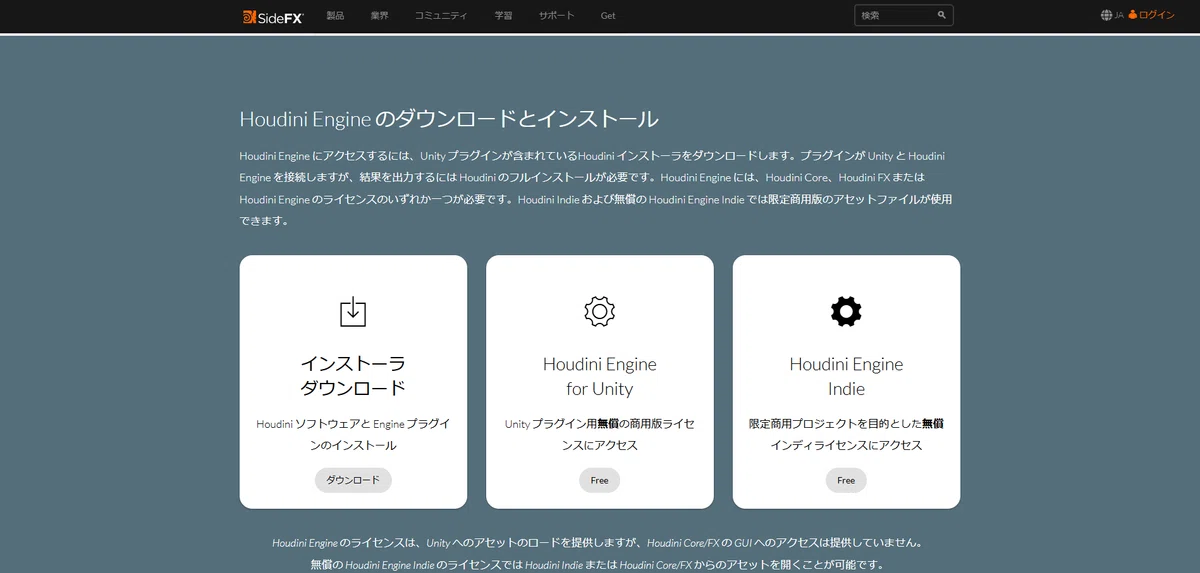The image size is (1200, 573).
Task: Click the Houdini Engine for Unity gear icon
Action: pos(600,311)
